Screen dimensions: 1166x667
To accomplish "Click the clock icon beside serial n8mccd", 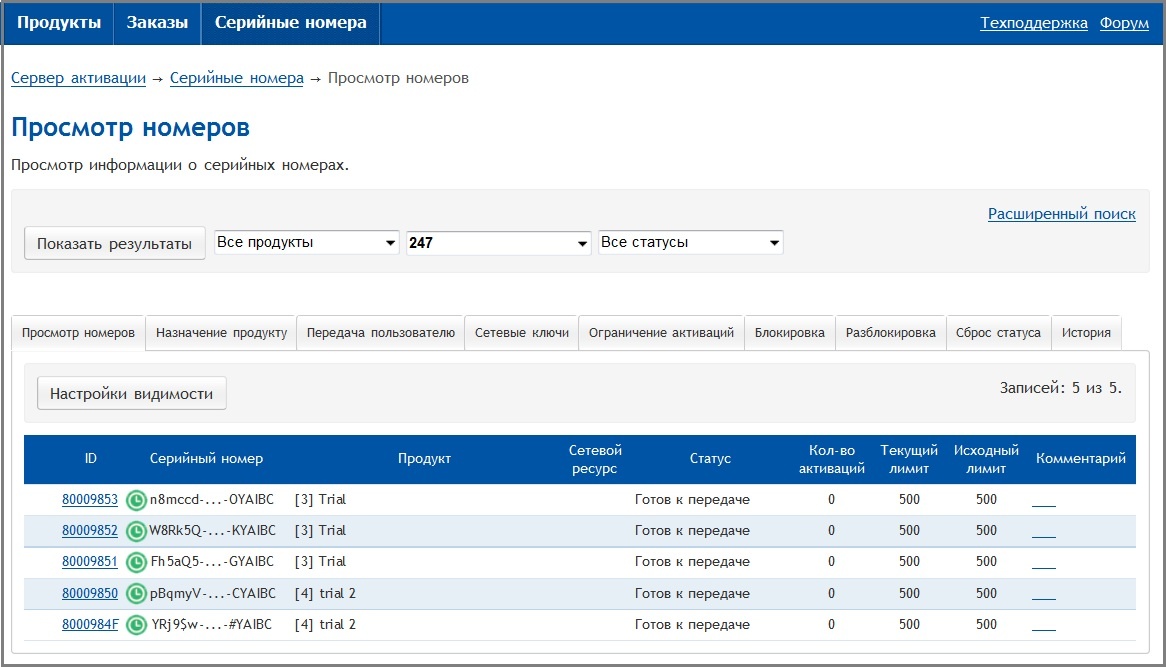I will (x=136, y=500).
